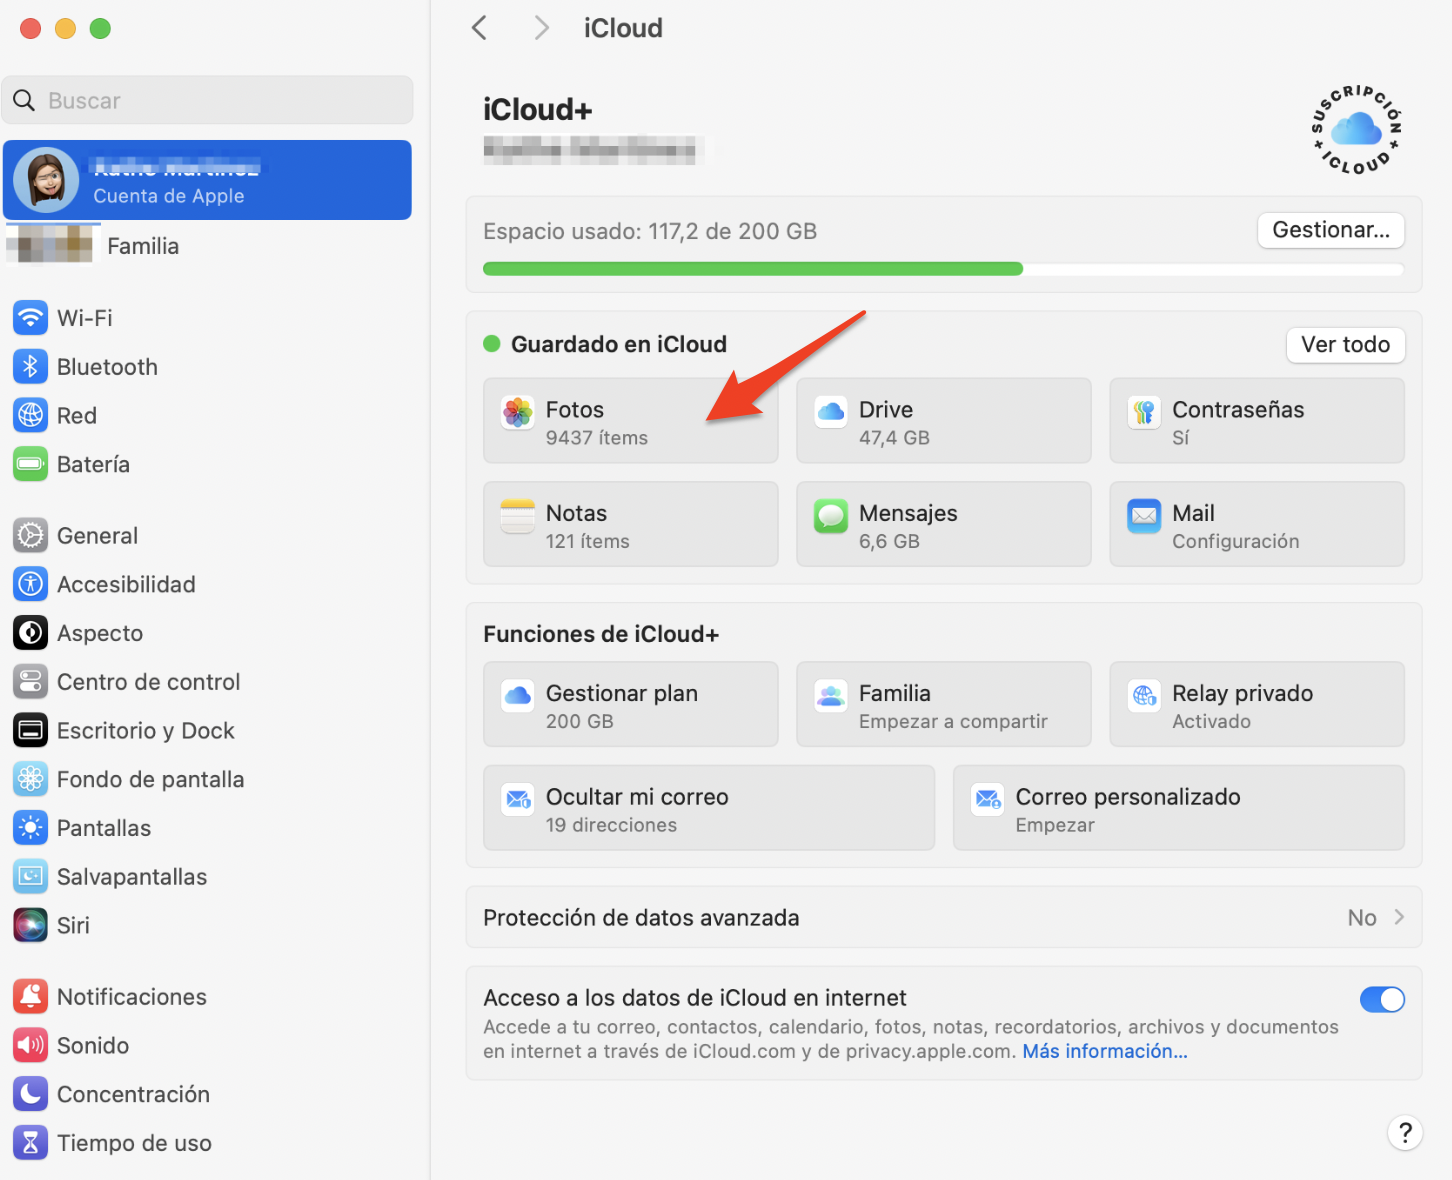Open Notificaciones bell icon
The width and height of the screenshot is (1452, 1180).
[30, 997]
